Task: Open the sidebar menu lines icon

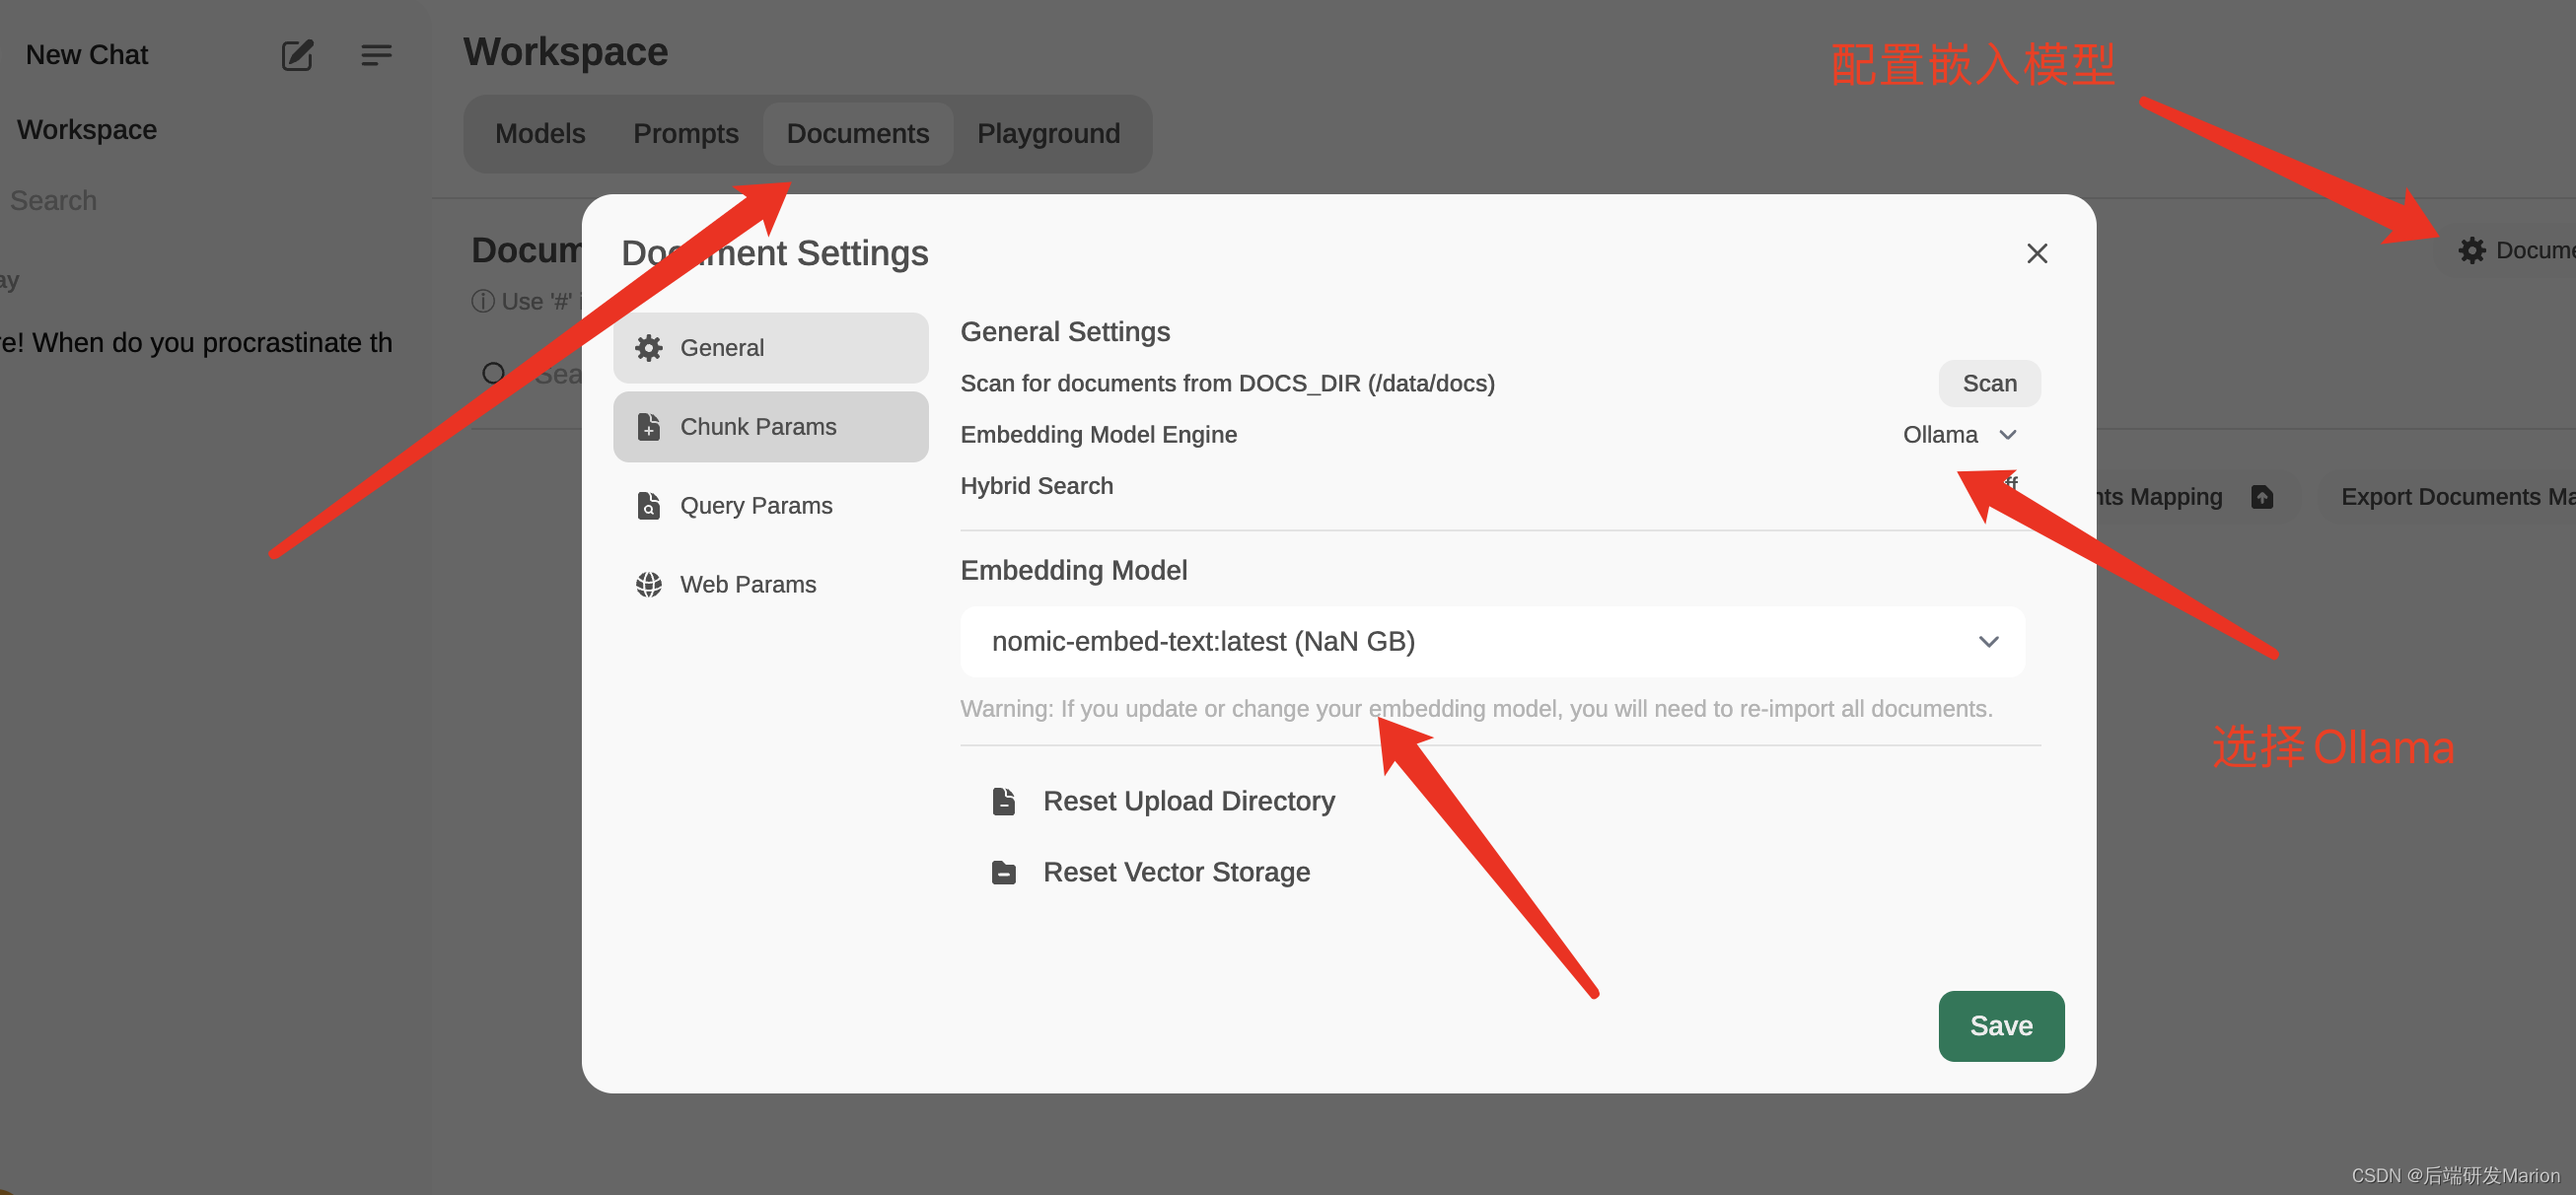Action: tap(376, 55)
